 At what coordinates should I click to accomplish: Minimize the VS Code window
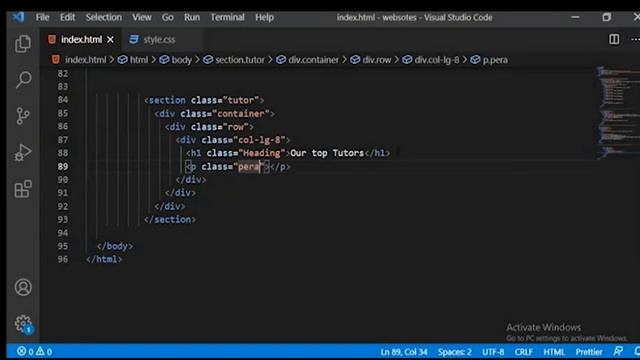[x=575, y=17]
